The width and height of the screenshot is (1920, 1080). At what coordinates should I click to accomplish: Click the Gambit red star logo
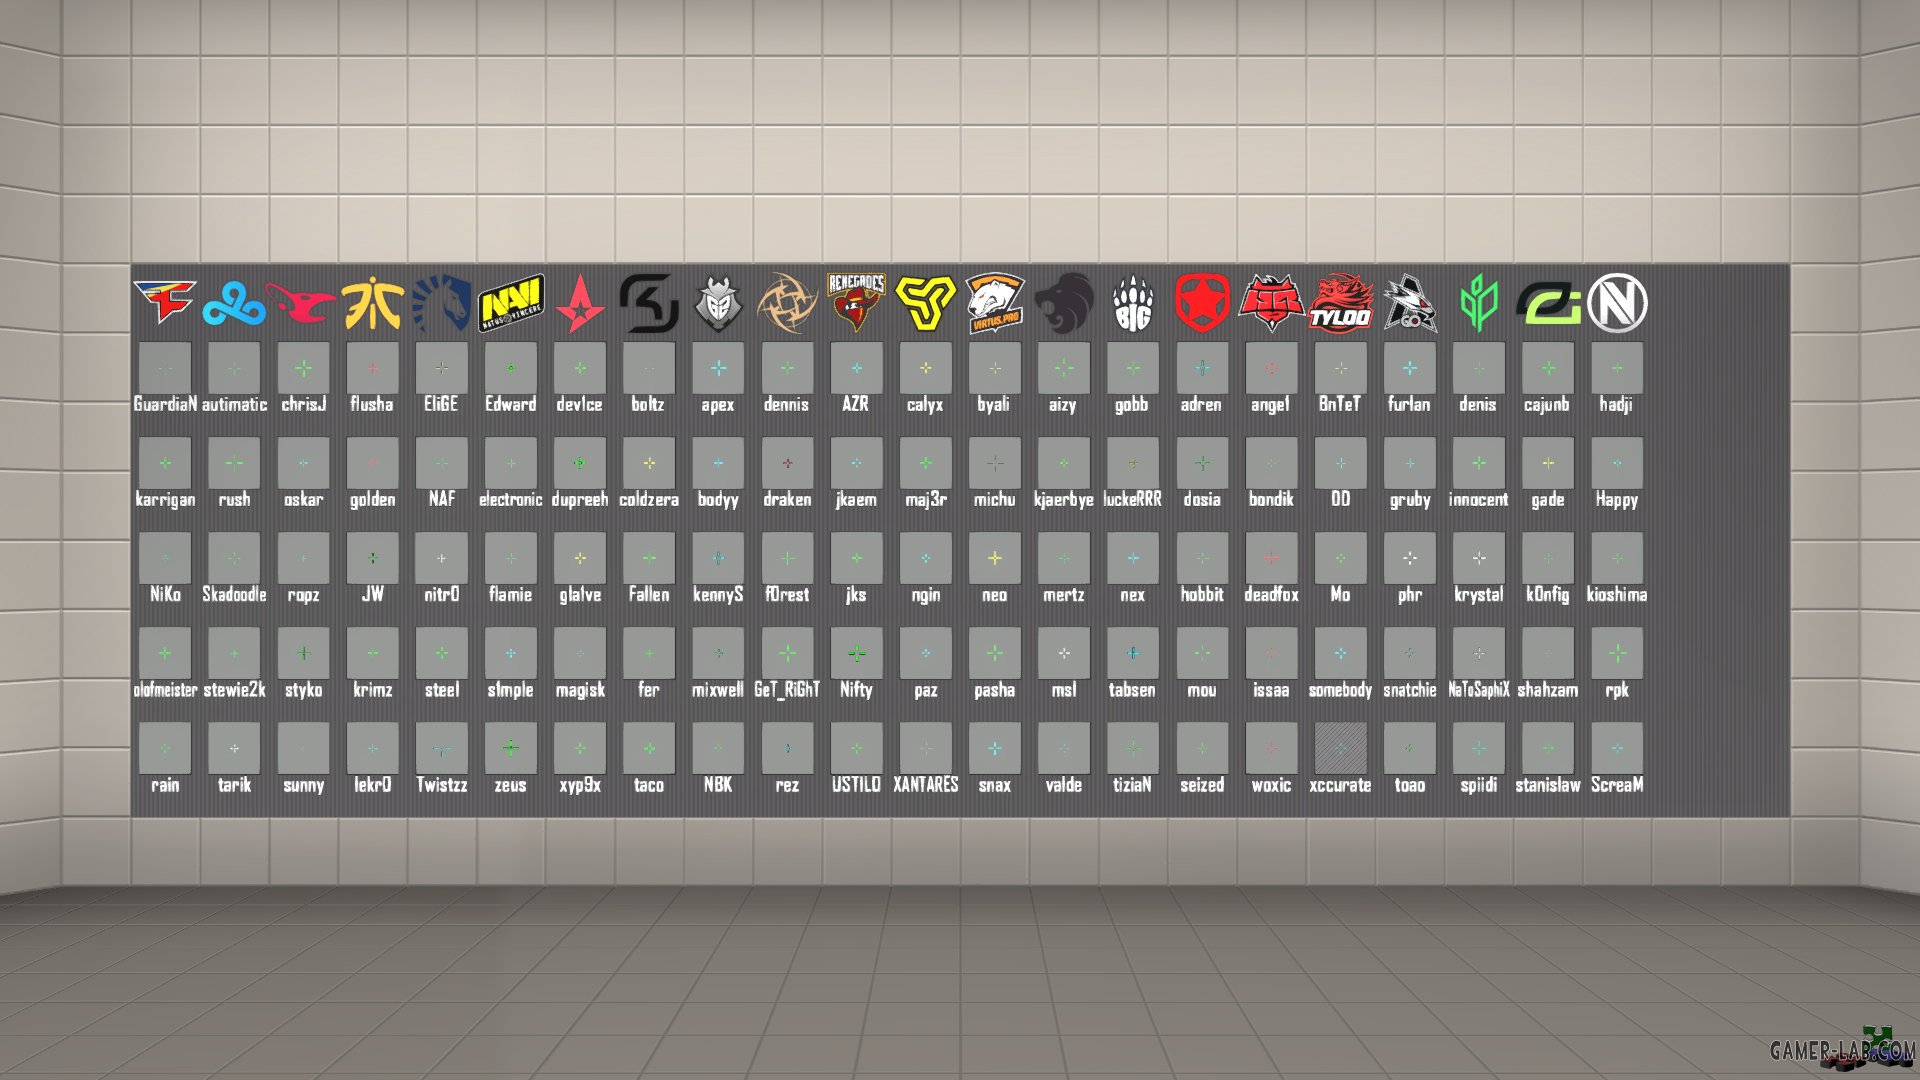[x=1202, y=303]
